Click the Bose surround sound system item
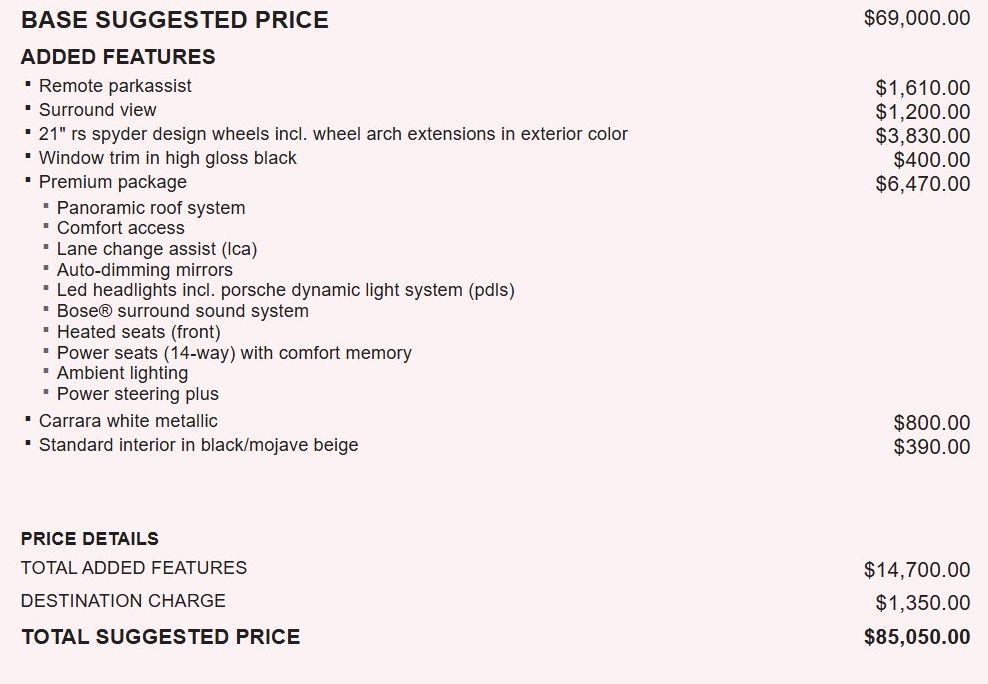Viewport: 988px width, 684px height. pyautogui.click(x=183, y=311)
